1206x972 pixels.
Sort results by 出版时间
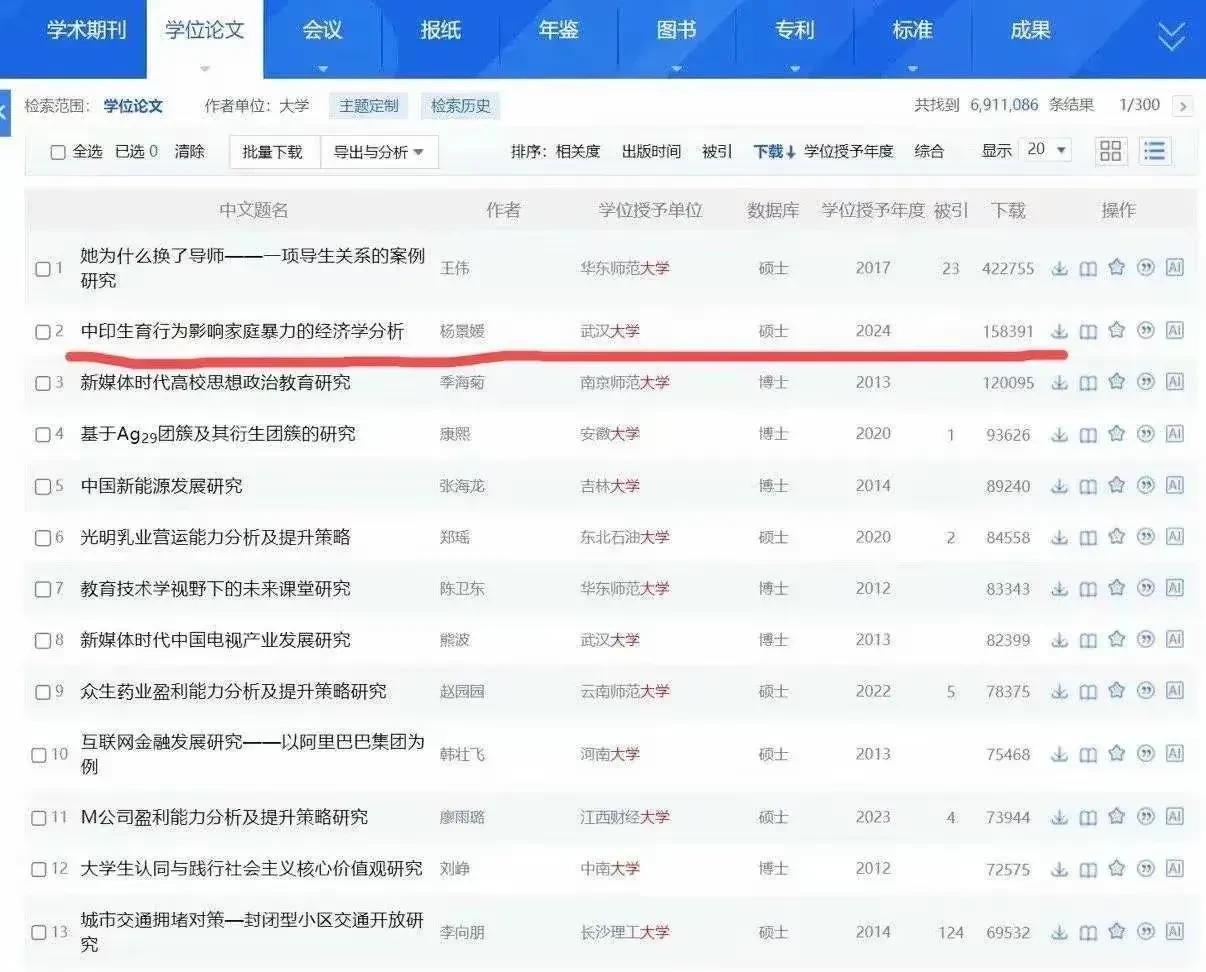coord(651,151)
